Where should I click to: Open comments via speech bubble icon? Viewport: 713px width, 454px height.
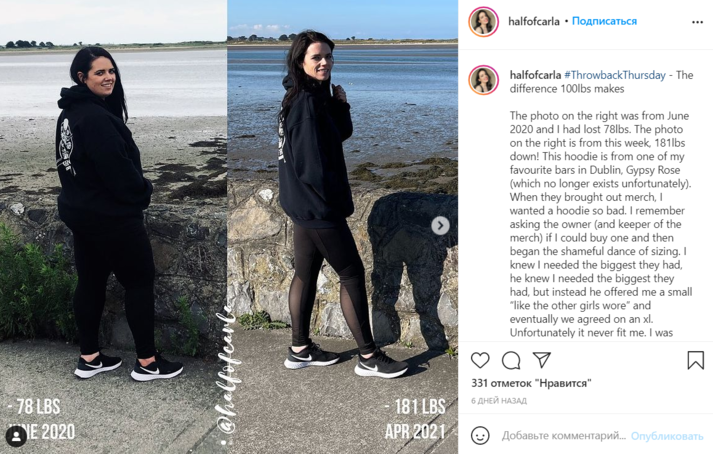pos(511,360)
